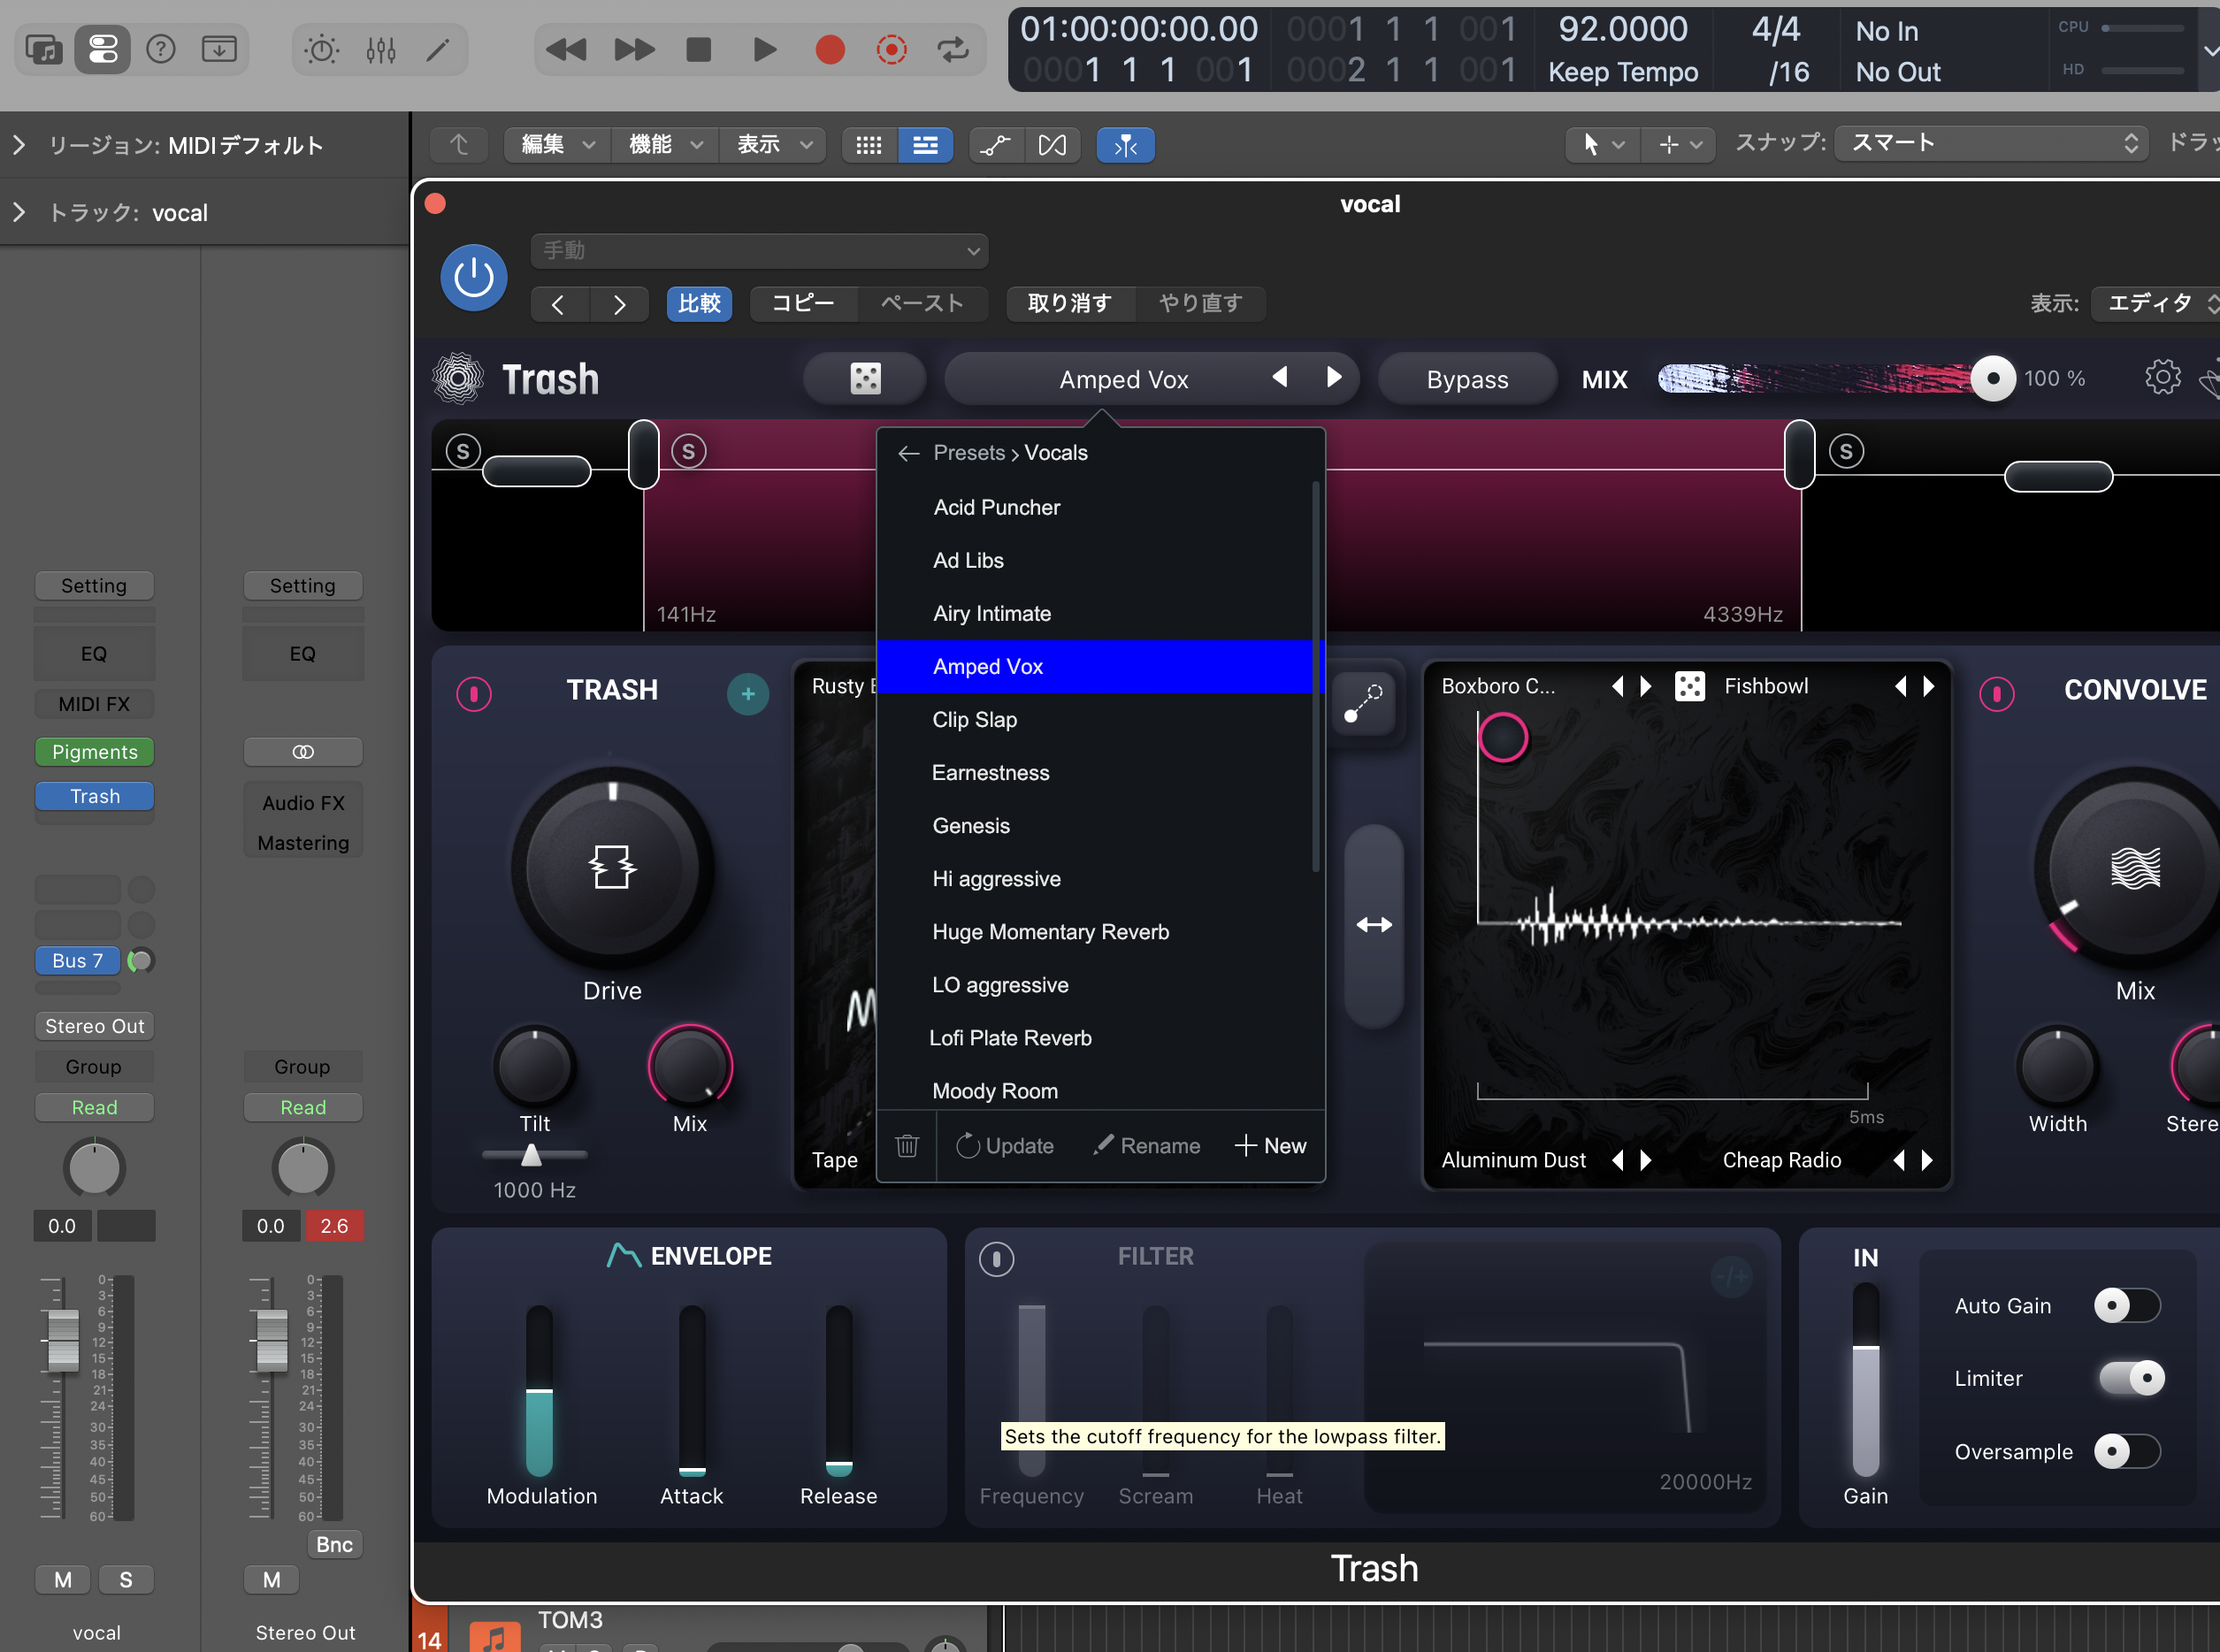This screenshot has width=2220, height=1652.
Task: Open Quick Help question mark icon
Action: [161, 49]
